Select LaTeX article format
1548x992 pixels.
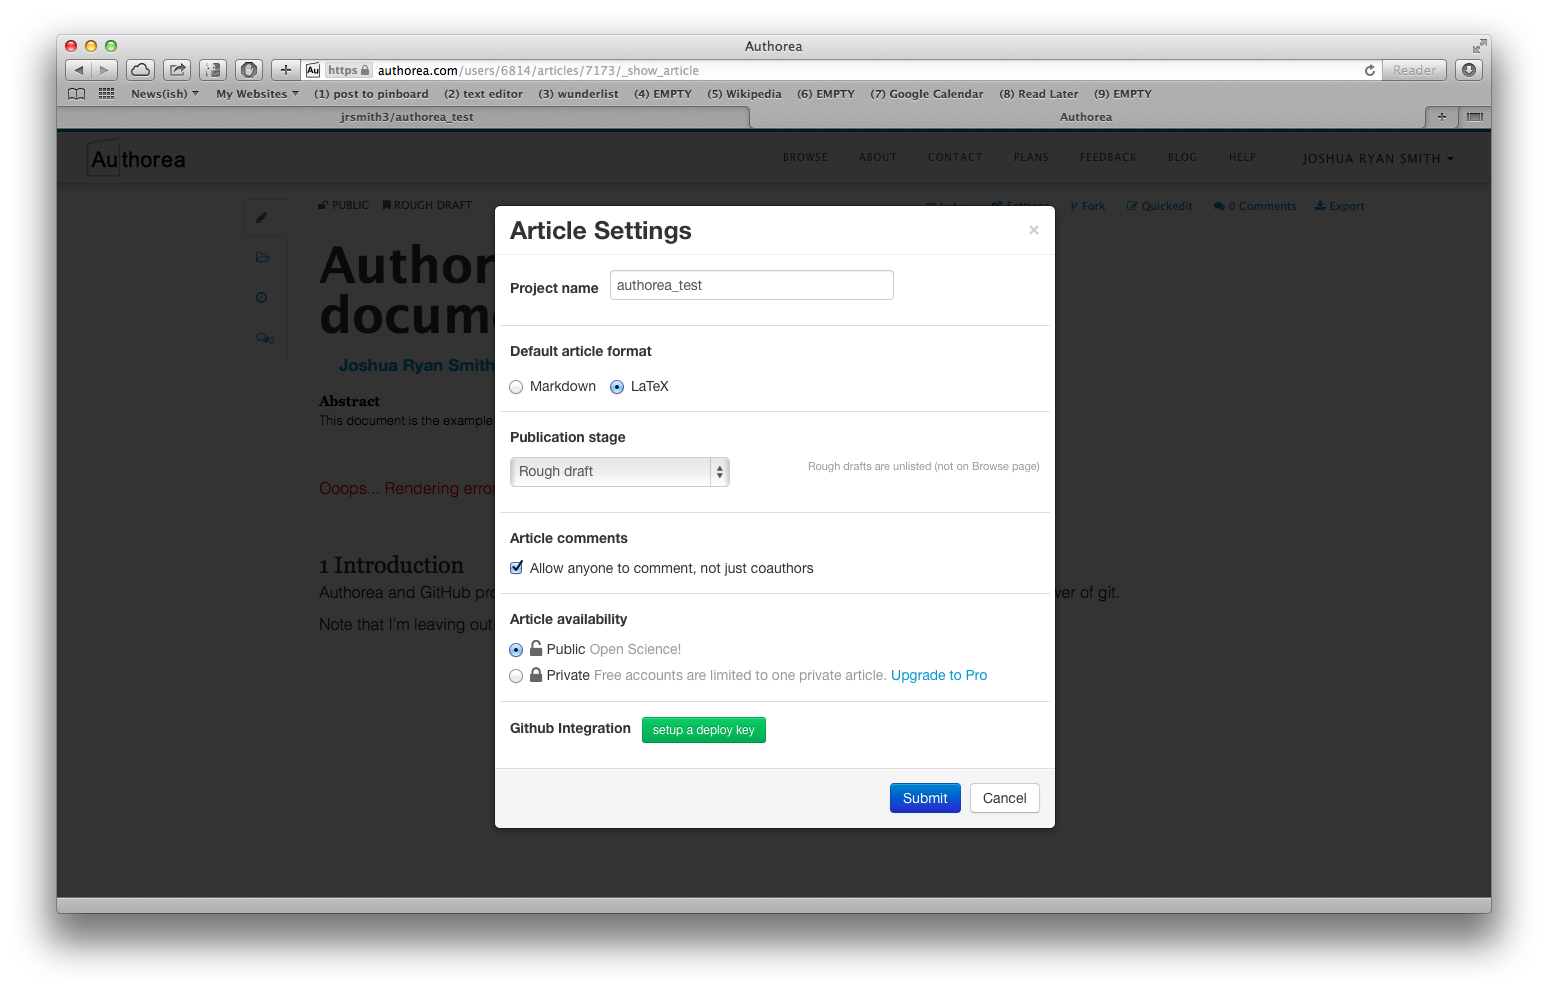(617, 387)
